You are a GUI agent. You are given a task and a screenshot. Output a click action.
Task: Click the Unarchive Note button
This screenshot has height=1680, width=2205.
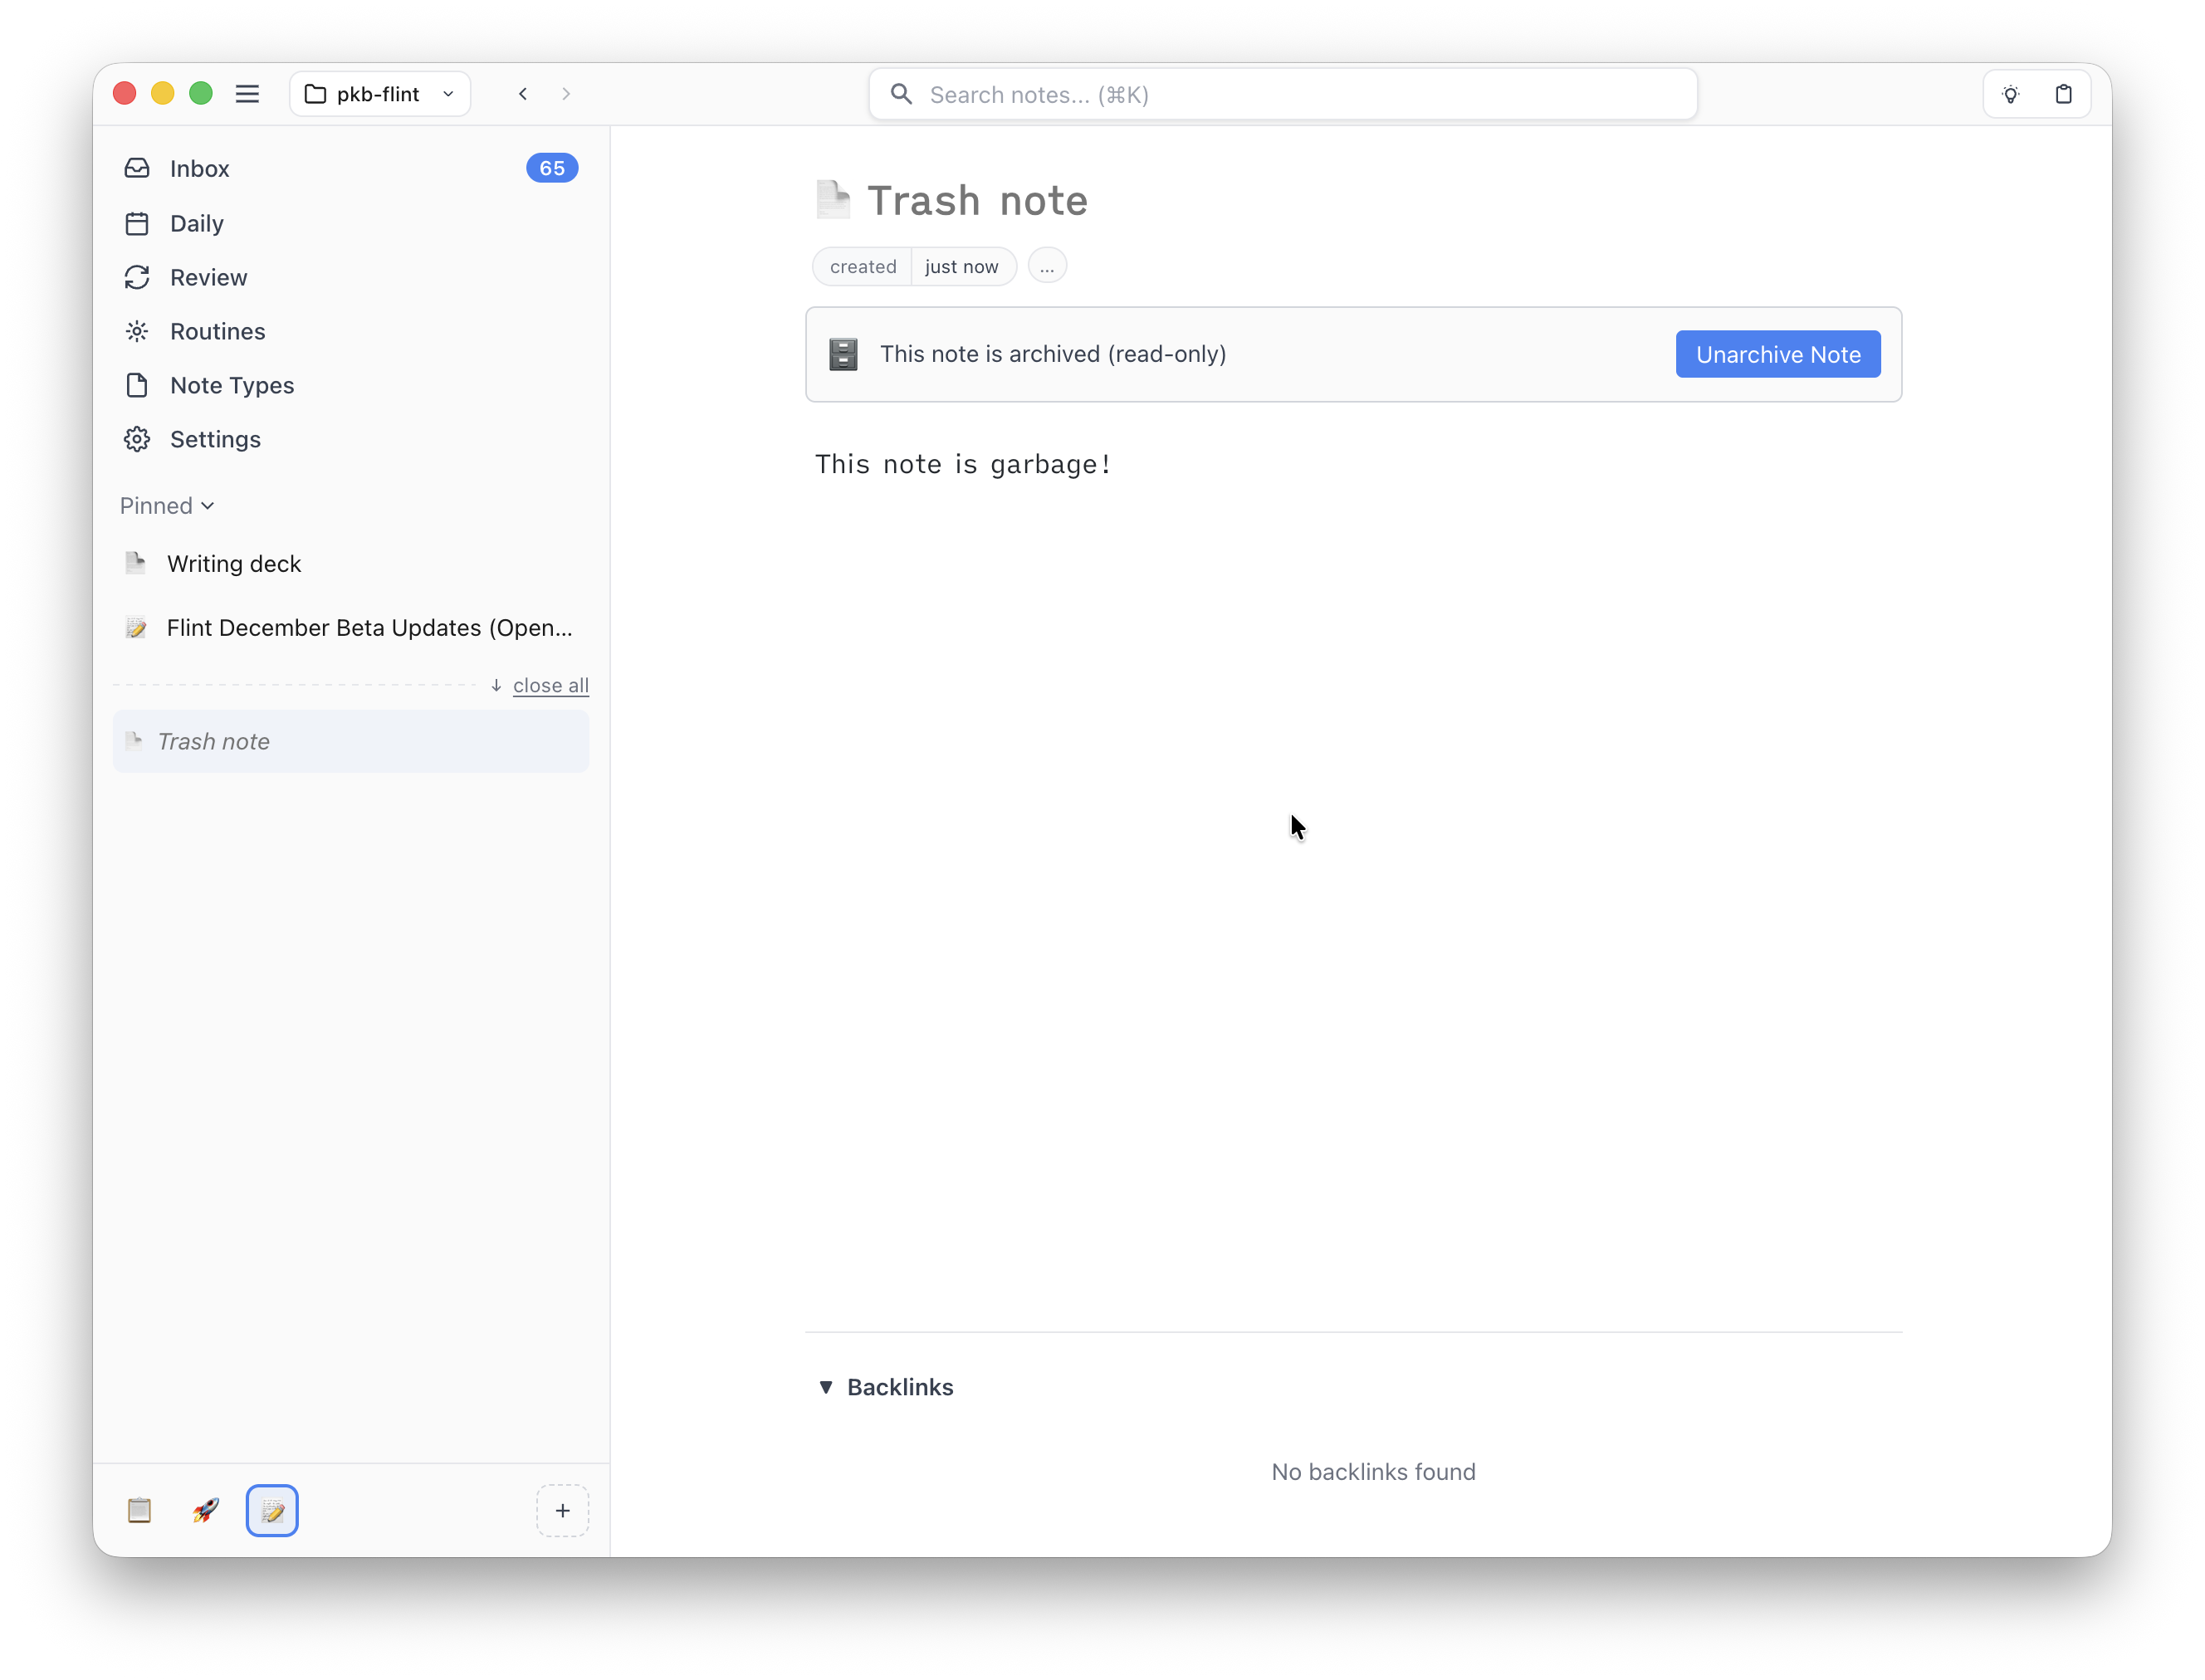click(x=1777, y=354)
